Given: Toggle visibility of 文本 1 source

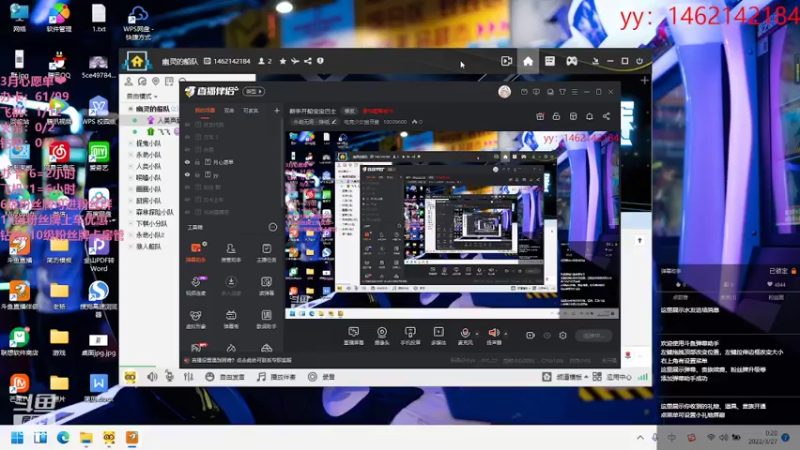Looking at the screenshot, I should [188, 137].
